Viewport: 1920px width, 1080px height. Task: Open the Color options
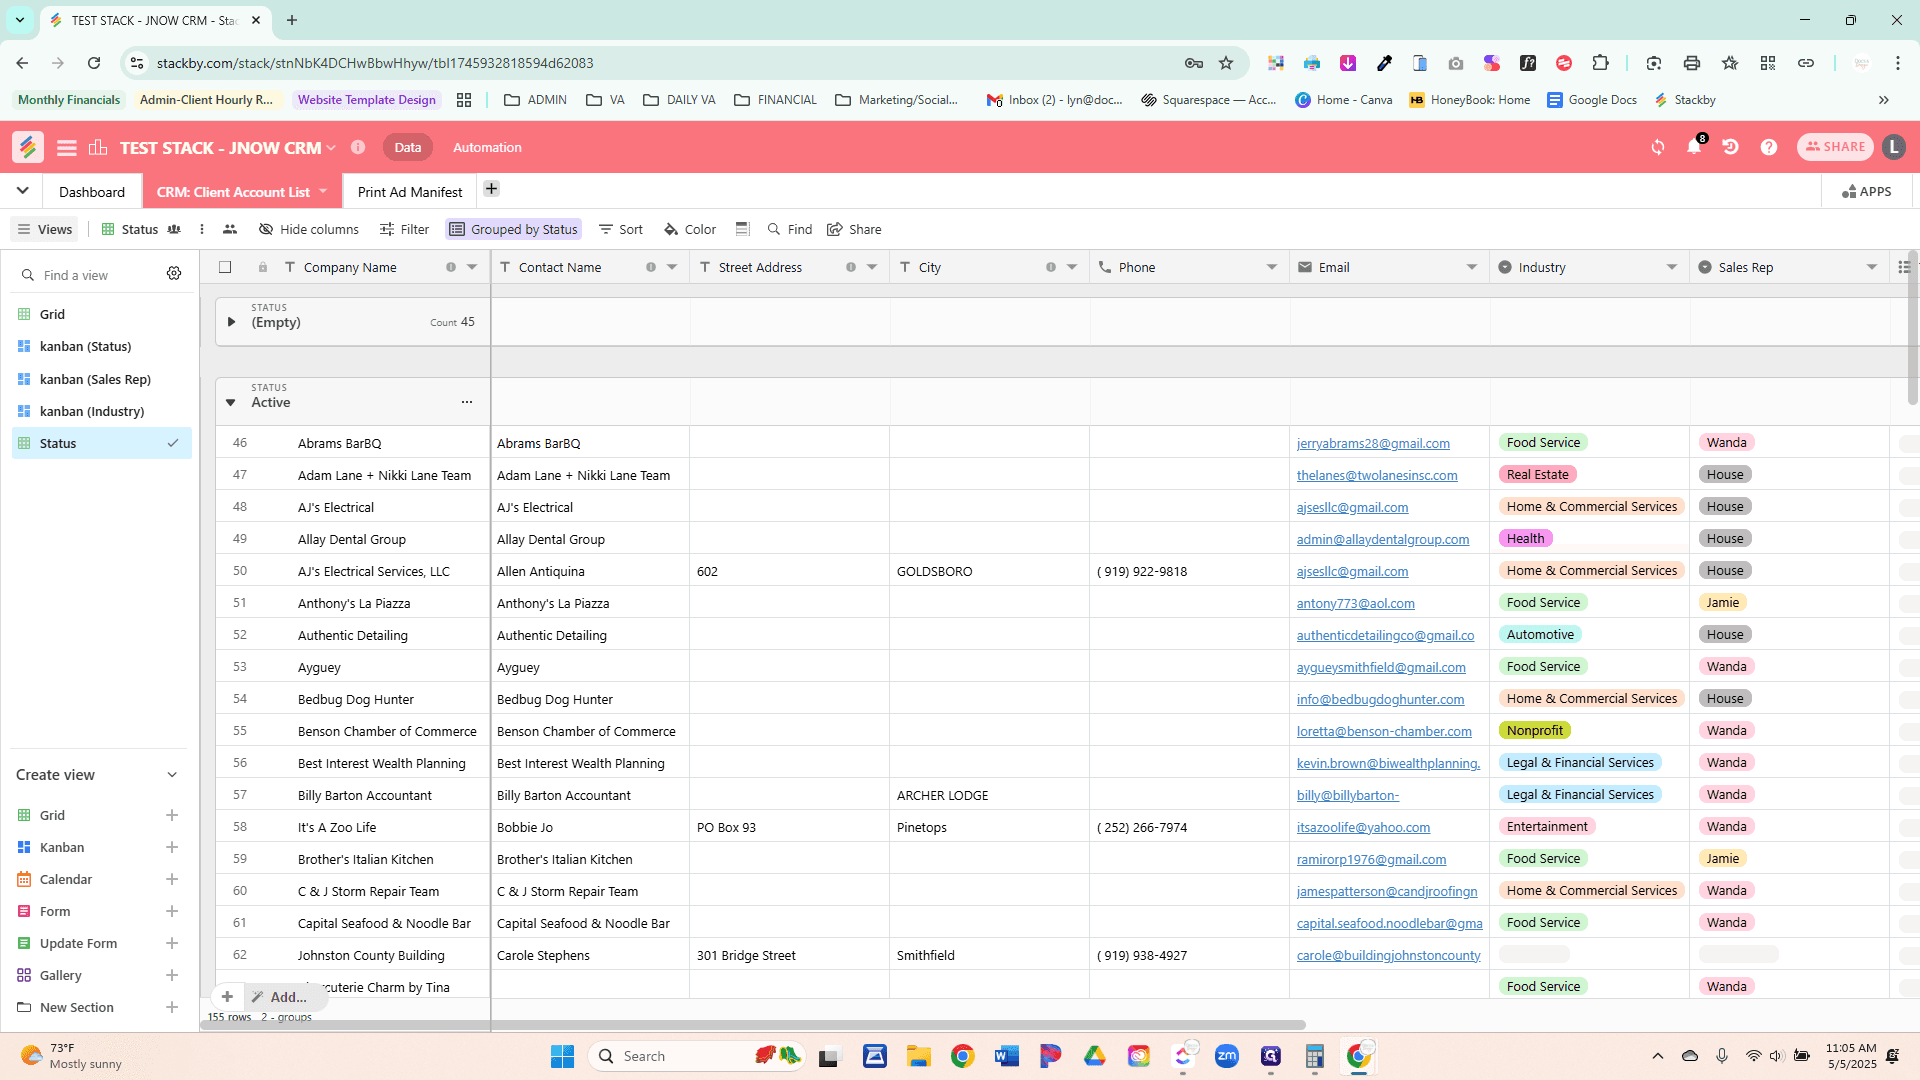[x=690, y=229]
